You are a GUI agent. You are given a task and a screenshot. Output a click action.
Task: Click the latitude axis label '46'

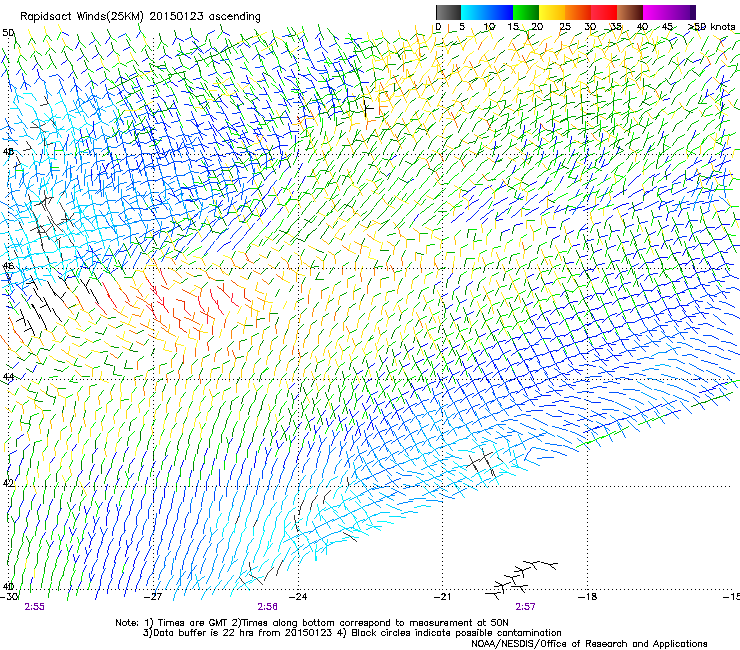tap(8, 266)
